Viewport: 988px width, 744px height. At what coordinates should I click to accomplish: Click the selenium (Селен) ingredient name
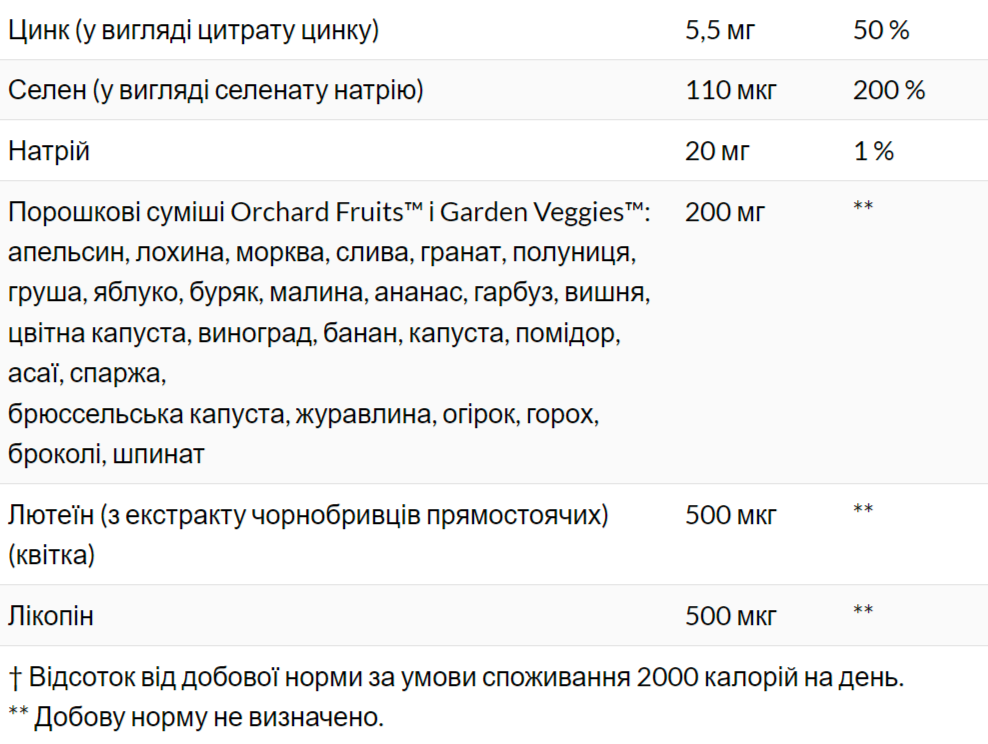(x=216, y=91)
